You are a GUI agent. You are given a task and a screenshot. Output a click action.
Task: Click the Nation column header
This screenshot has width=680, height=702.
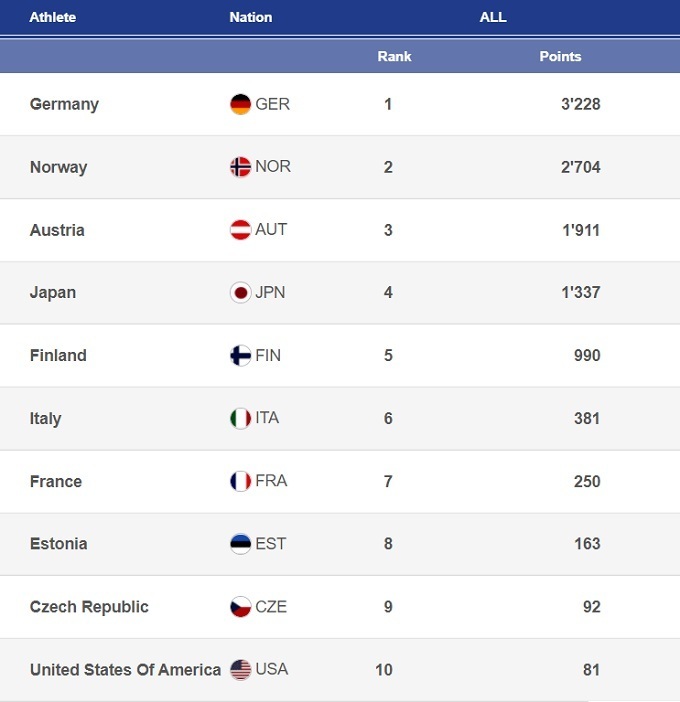pyautogui.click(x=250, y=17)
